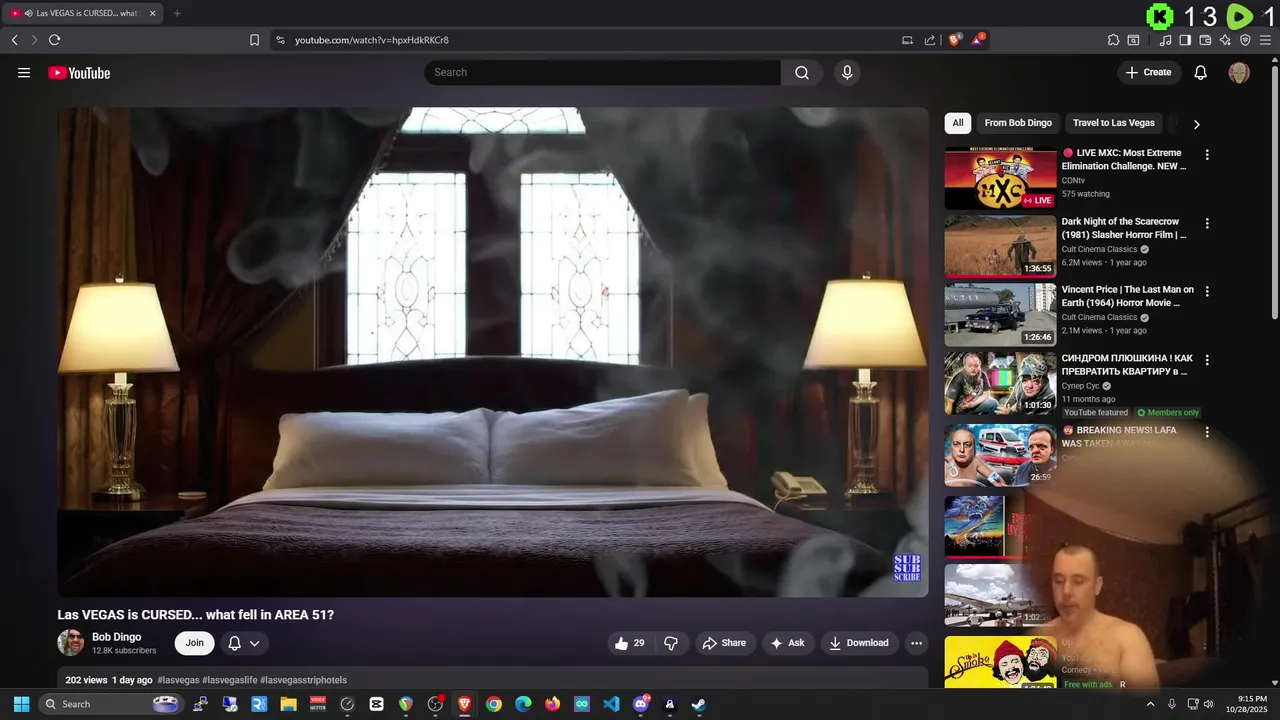Click the search magnifier button
This screenshot has height=720, width=1280.
(802, 72)
